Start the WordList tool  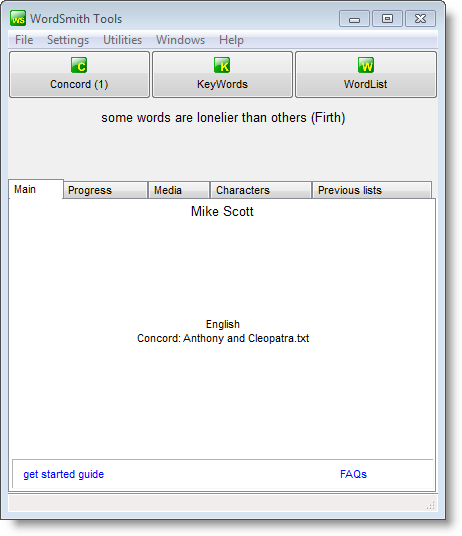point(366,75)
